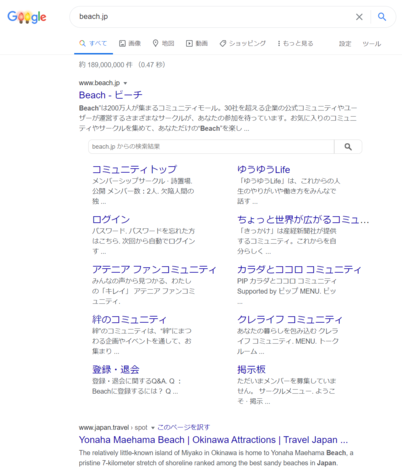Click the beach.jp site search field
The height and width of the screenshot is (470, 402).
(211, 147)
